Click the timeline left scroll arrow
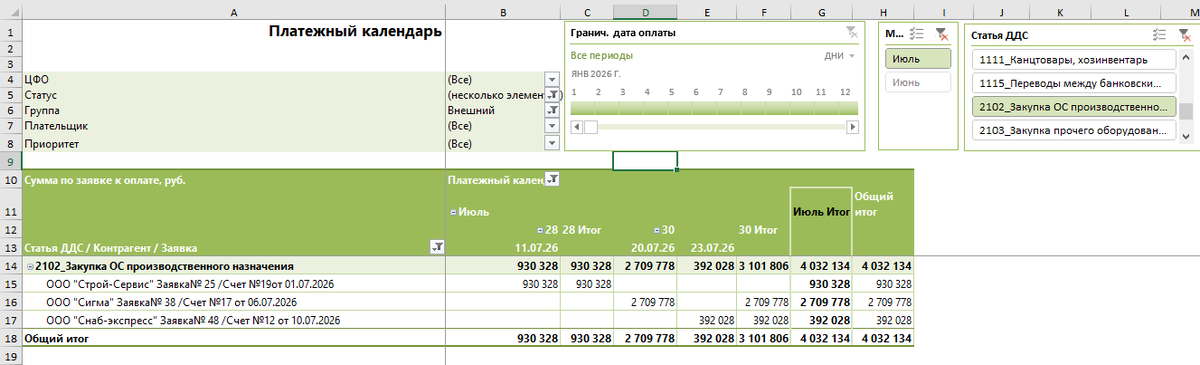1200x365 pixels. [576, 127]
